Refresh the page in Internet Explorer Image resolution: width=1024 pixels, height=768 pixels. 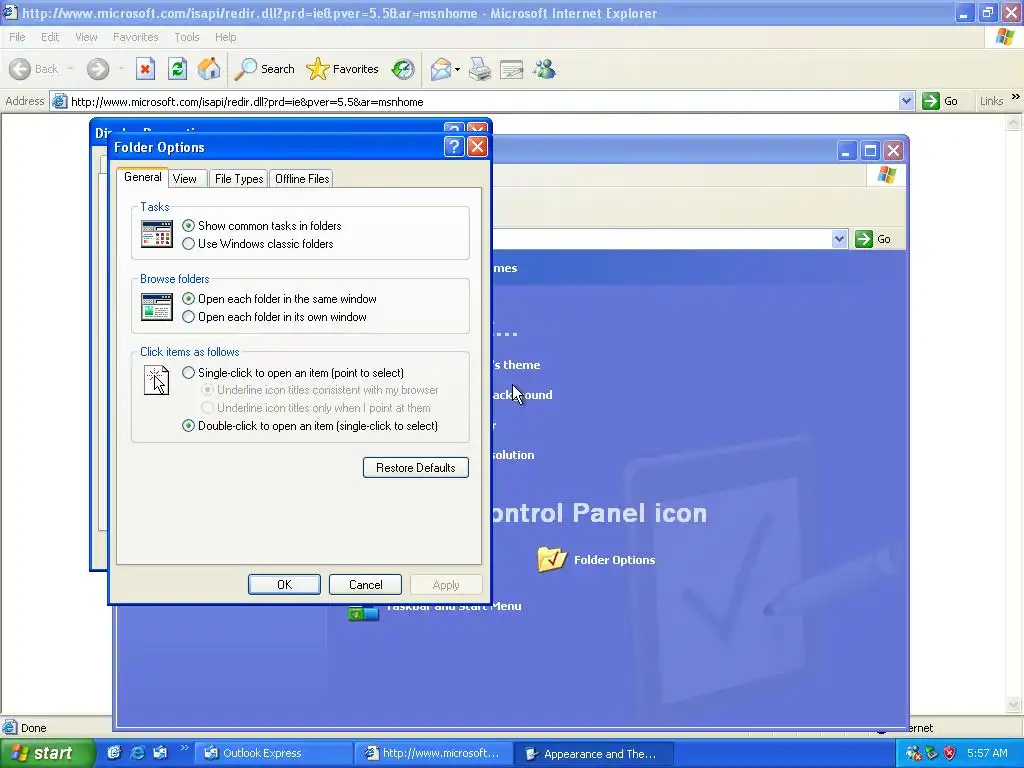click(177, 69)
